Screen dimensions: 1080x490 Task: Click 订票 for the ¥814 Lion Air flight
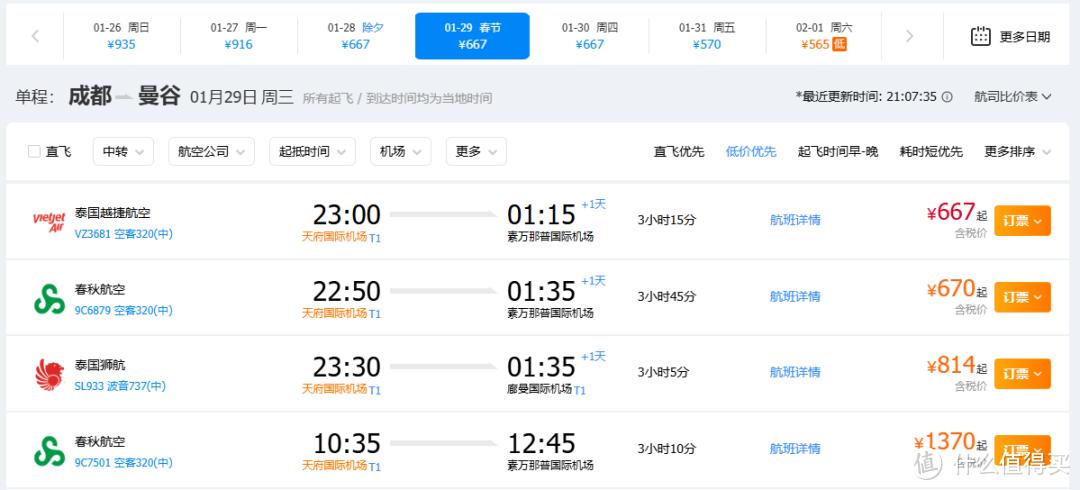(x=1022, y=373)
